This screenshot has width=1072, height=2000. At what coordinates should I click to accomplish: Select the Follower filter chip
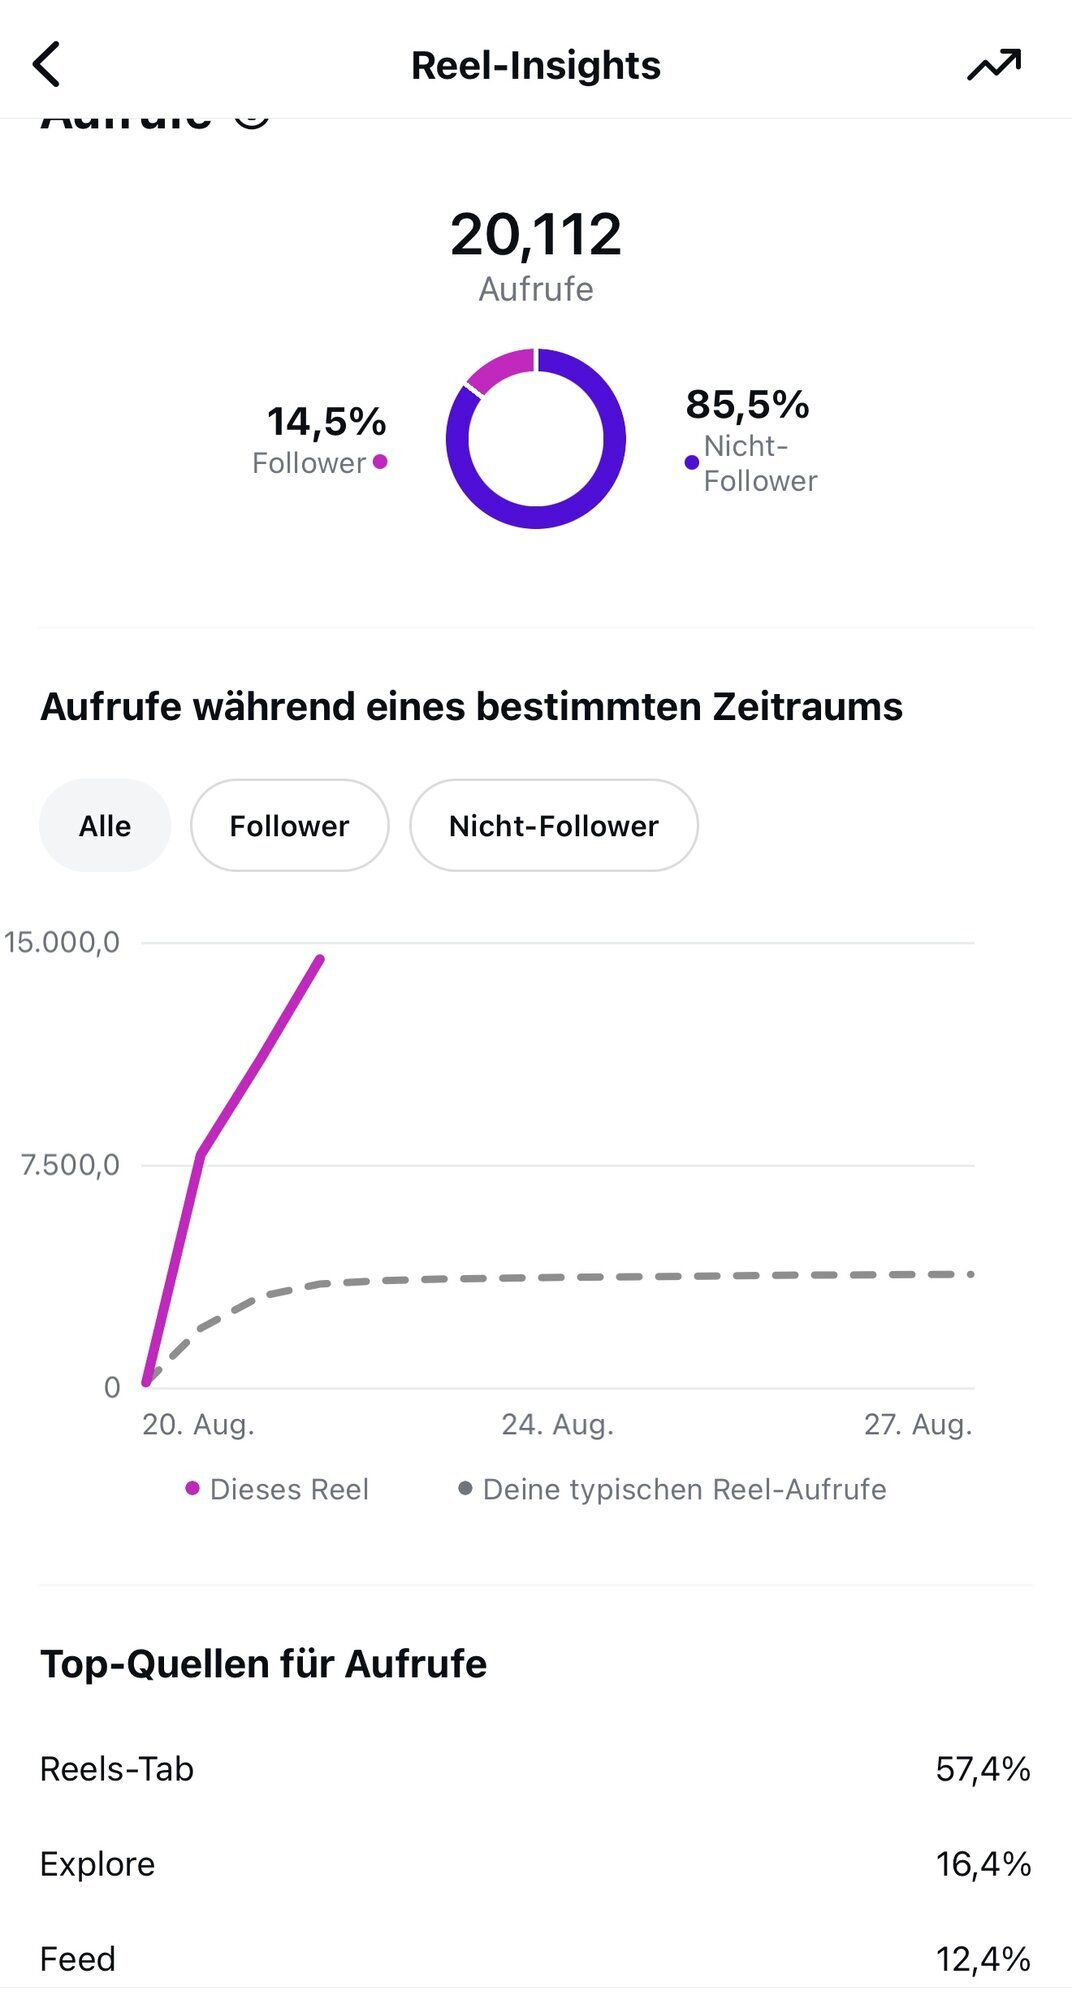pos(289,826)
